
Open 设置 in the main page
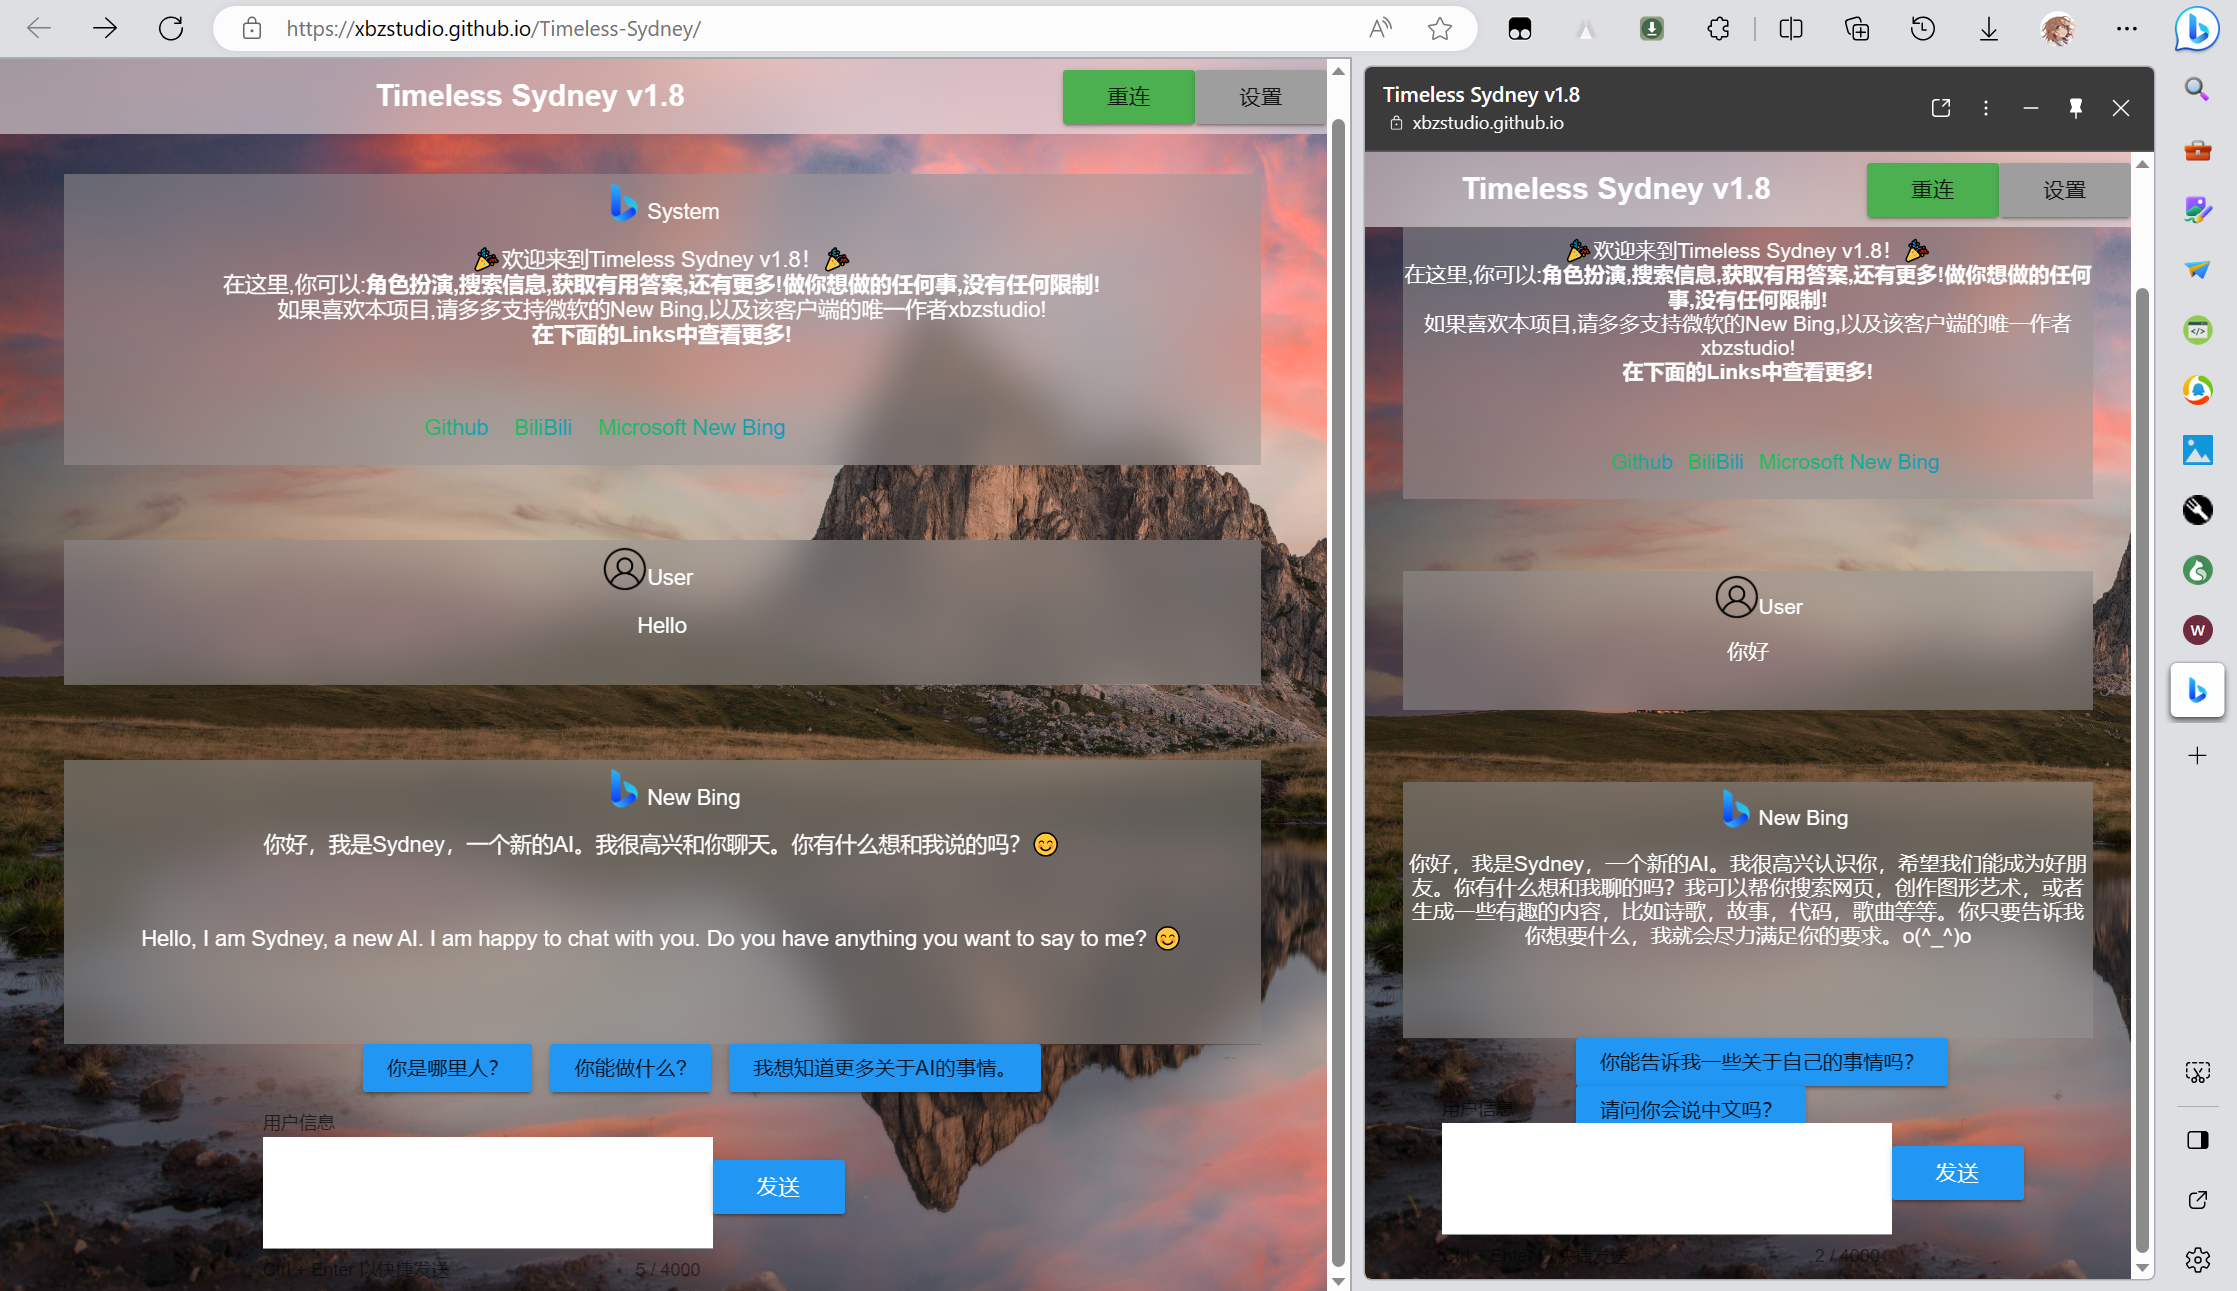pyautogui.click(x=1260, y=97)
